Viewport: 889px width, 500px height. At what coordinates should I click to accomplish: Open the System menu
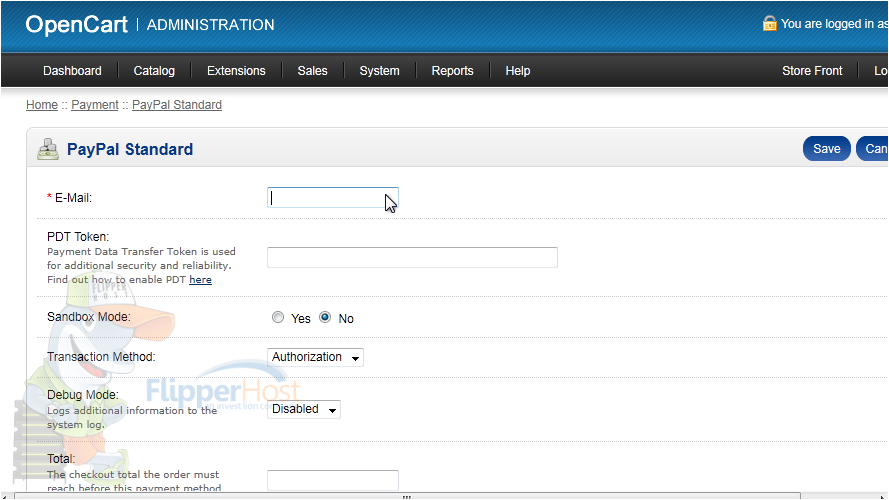379,71
